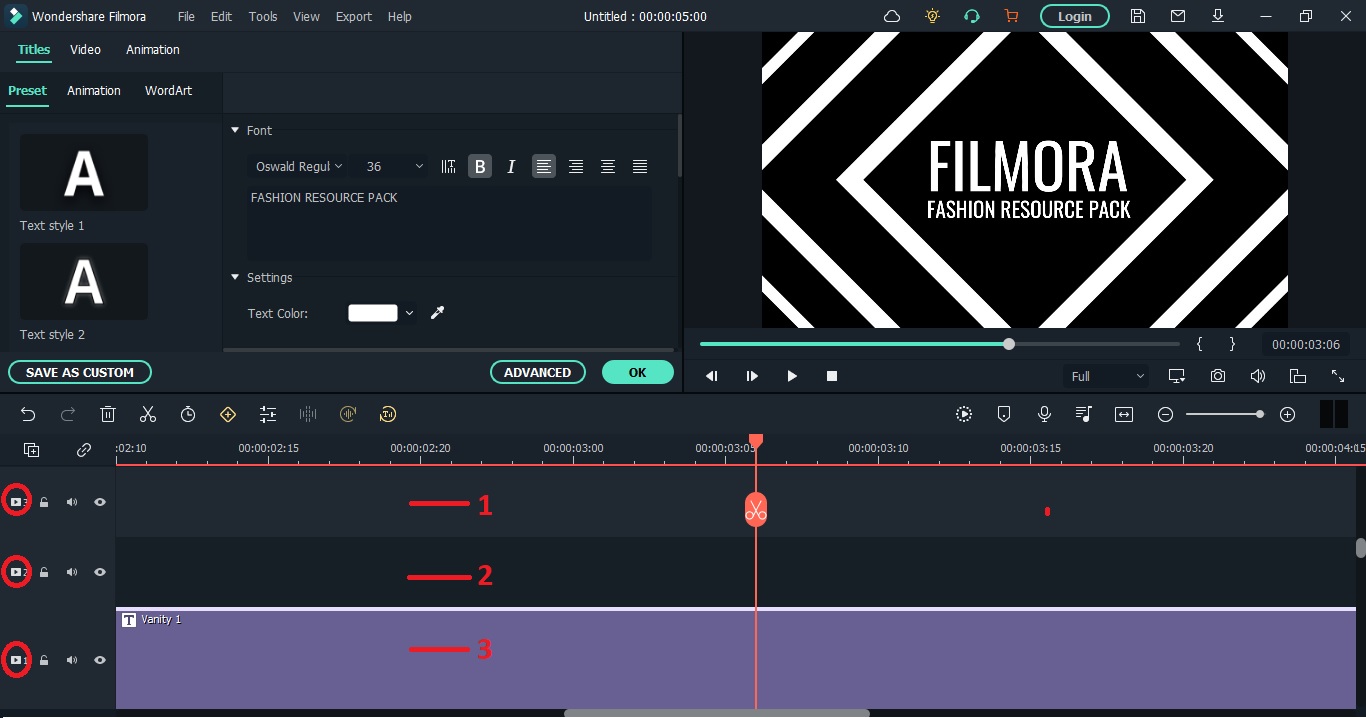Switch to the WordArt tab
The height and width of the screenshot is (718, 1366).
[168, 90]
